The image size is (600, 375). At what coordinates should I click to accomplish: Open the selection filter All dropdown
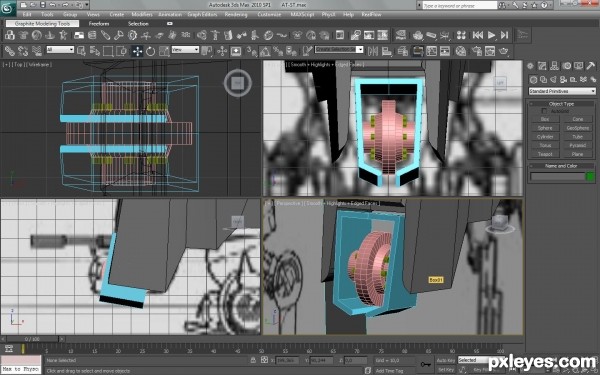coord(60,50)
